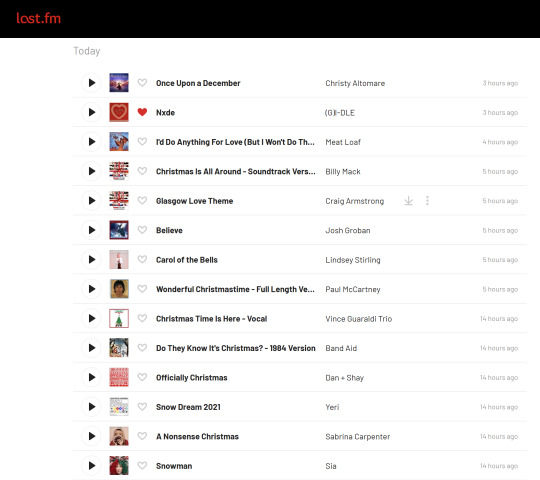540x480 pixels.
Task: Toggle heart for Believe
Action: 142,230
